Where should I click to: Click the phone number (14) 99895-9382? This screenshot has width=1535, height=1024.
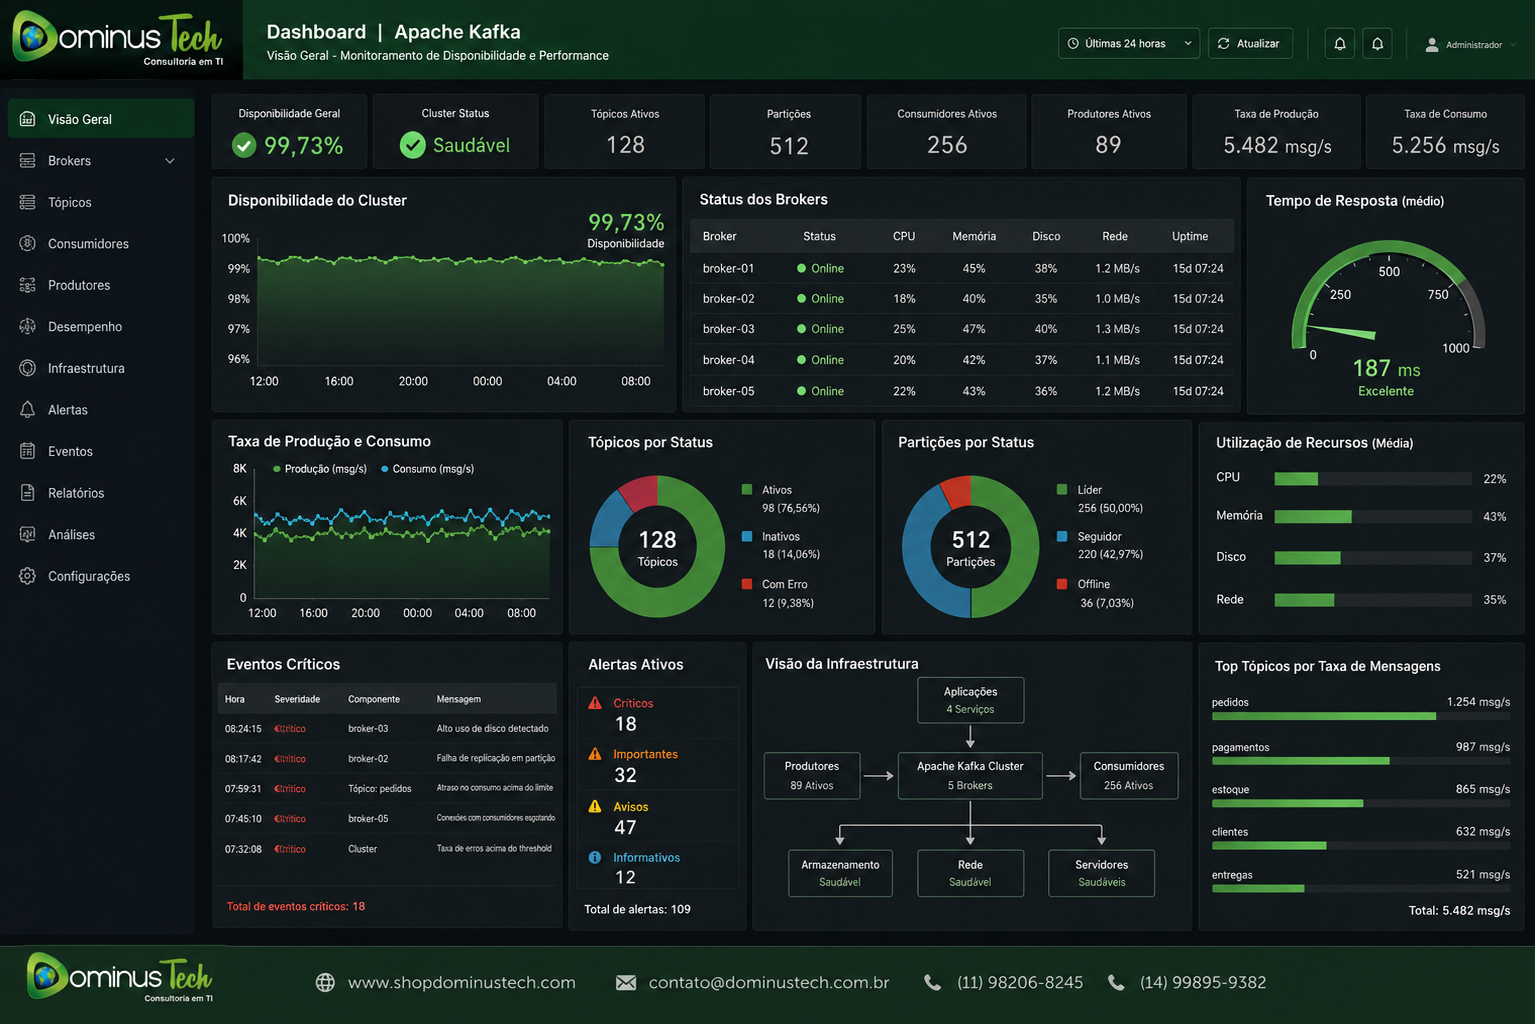1203,983
